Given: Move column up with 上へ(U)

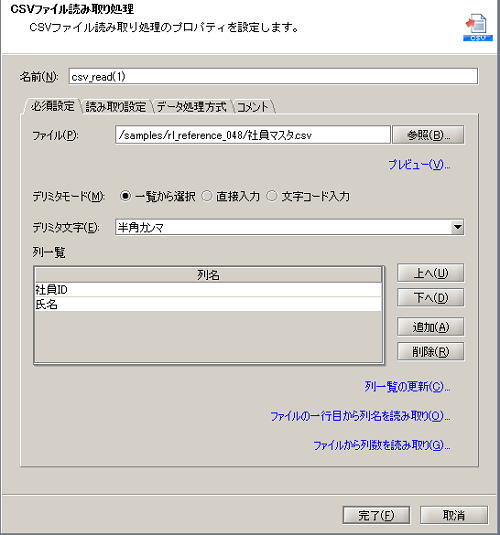Looking at the screenshot, I should tap(430, 273).
